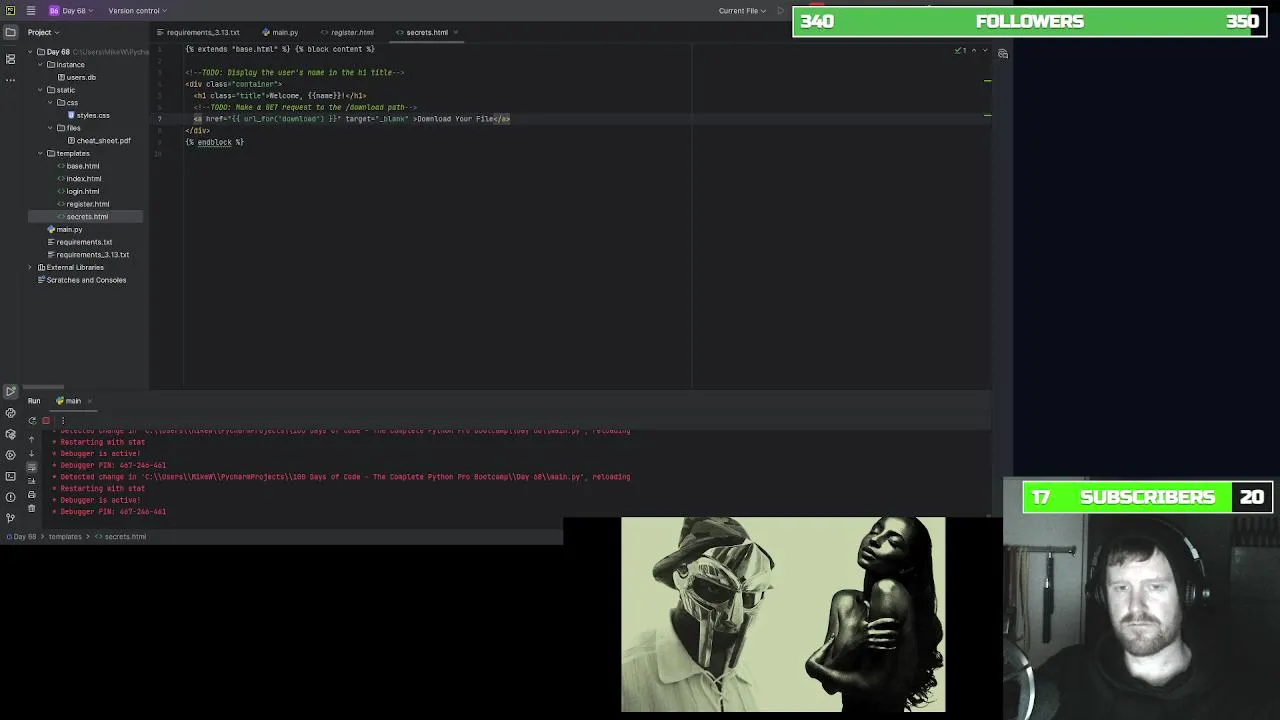
Task: Select index.html in project tree
Action: 79,179
